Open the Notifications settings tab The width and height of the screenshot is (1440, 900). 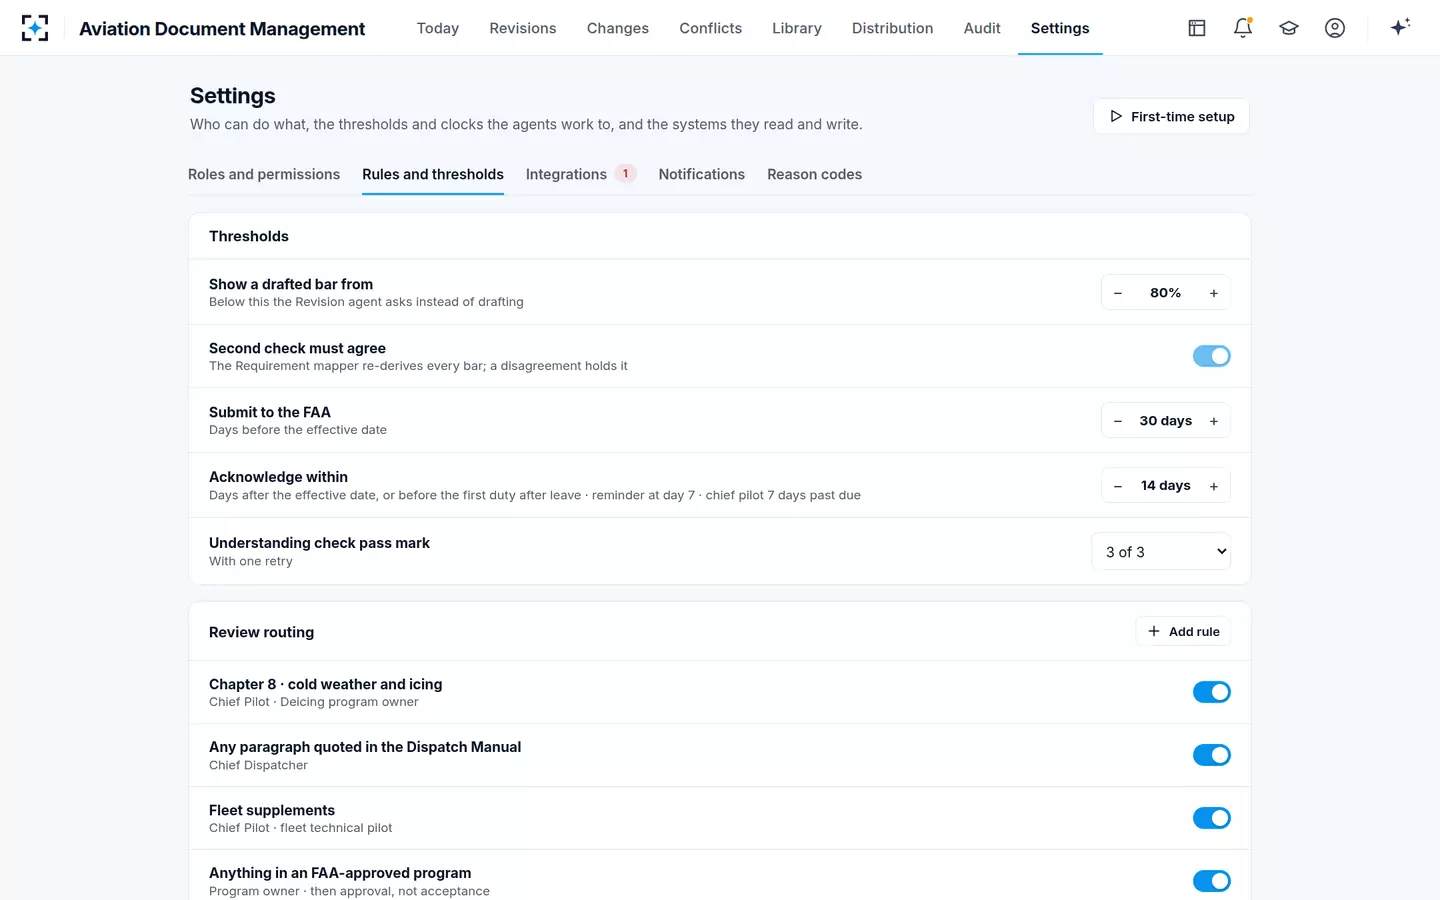pyautogui.click(x=702, y=174)
